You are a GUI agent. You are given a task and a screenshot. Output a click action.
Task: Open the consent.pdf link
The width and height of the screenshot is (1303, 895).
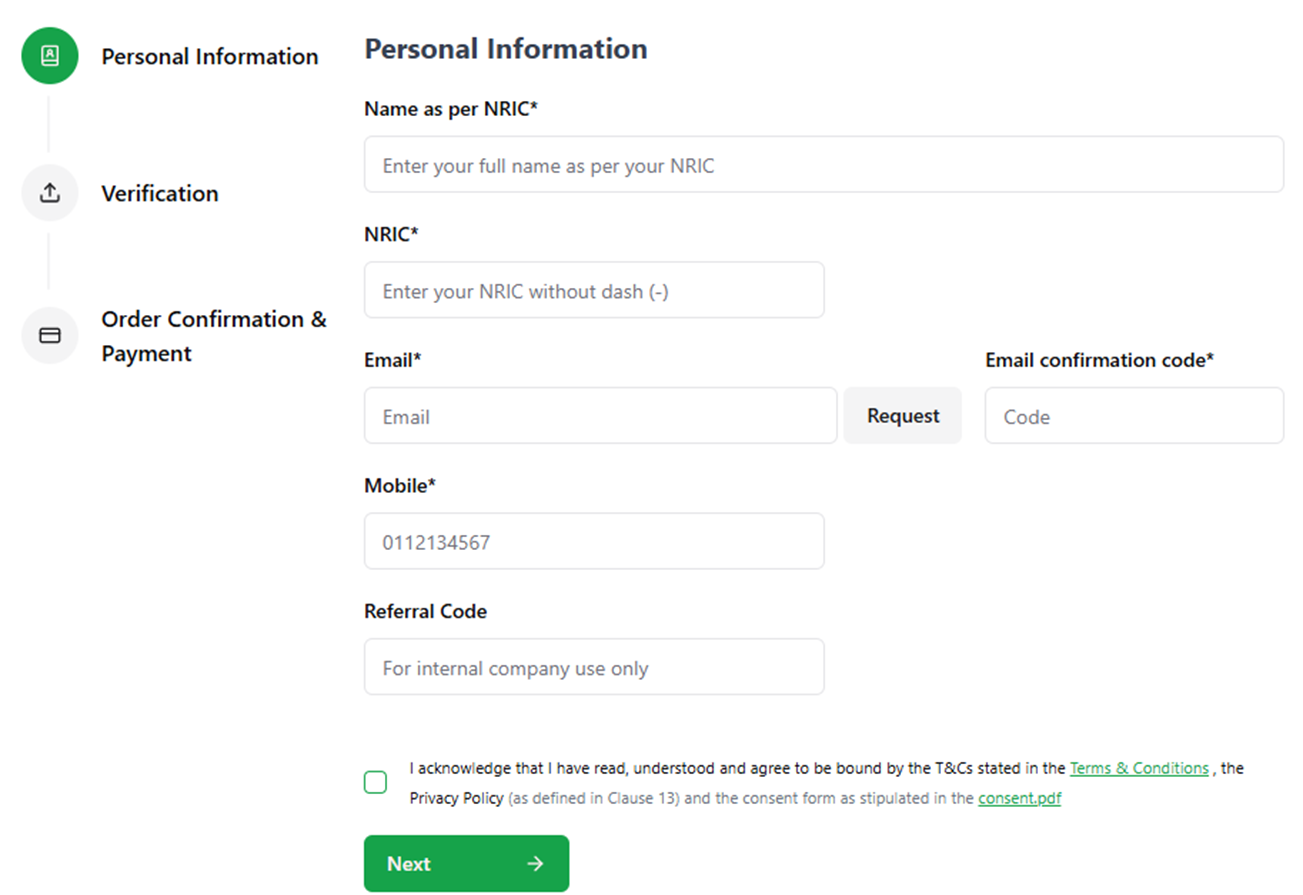(1019, 799)
